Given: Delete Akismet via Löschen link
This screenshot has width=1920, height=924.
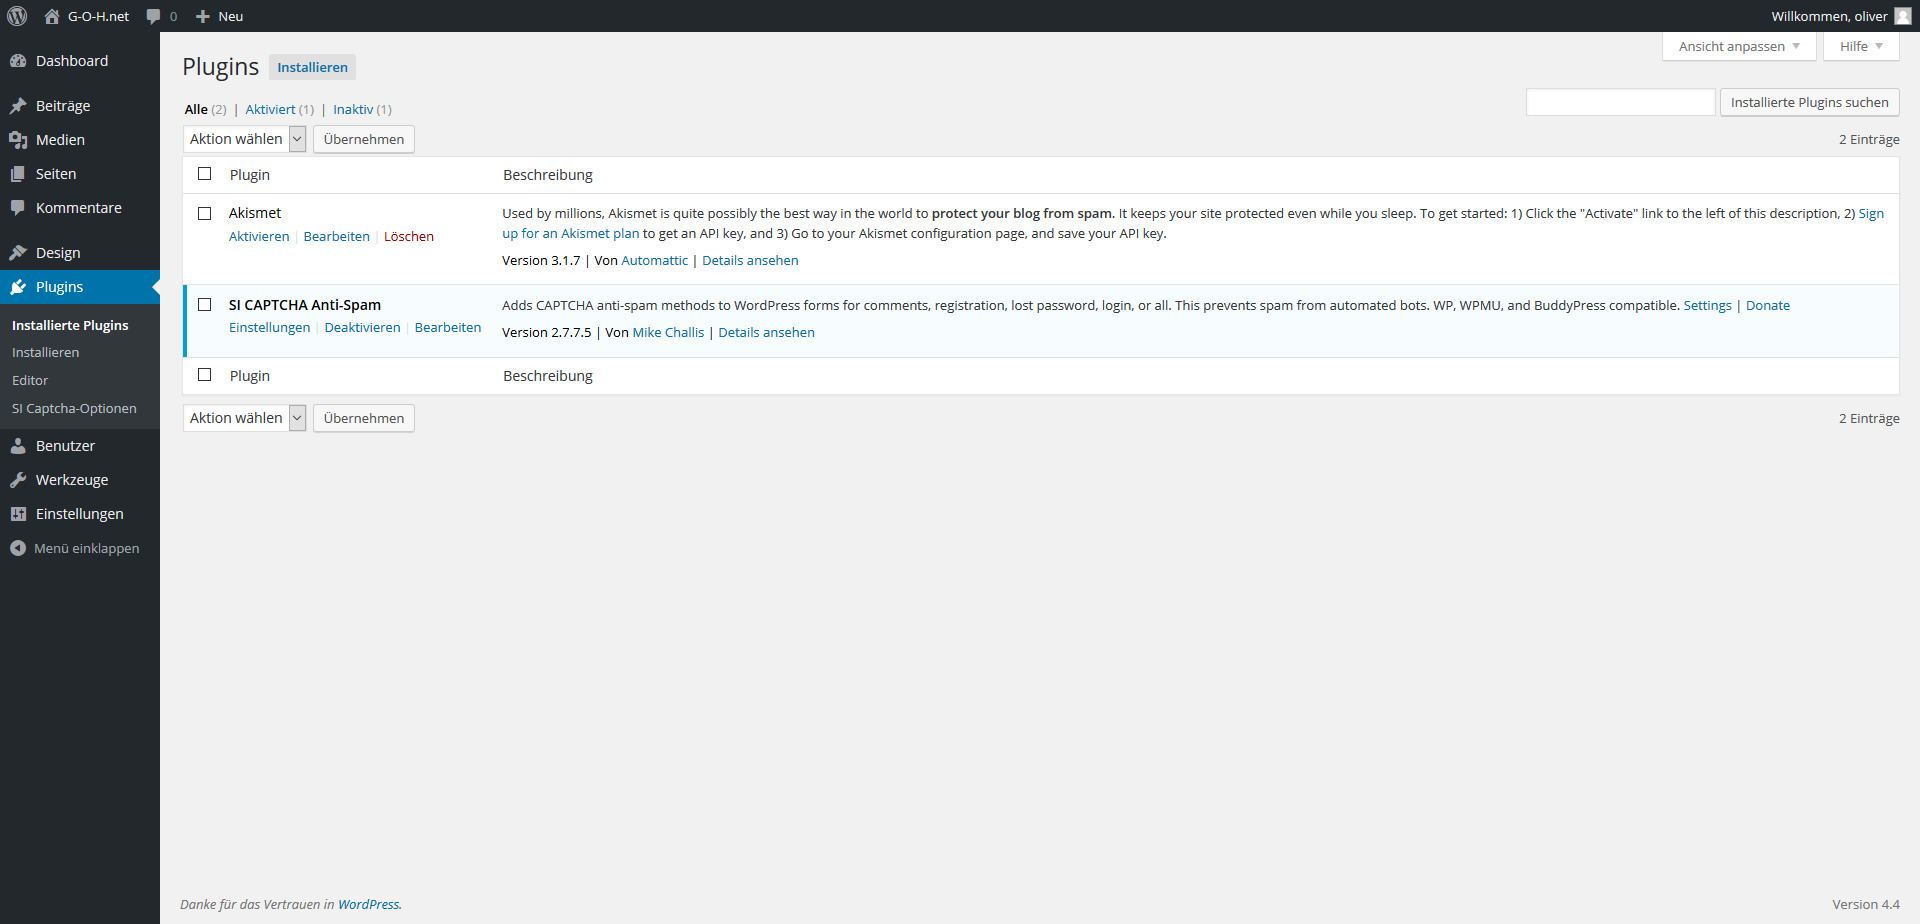Looking at the screenshot, I should click(409, 237).
